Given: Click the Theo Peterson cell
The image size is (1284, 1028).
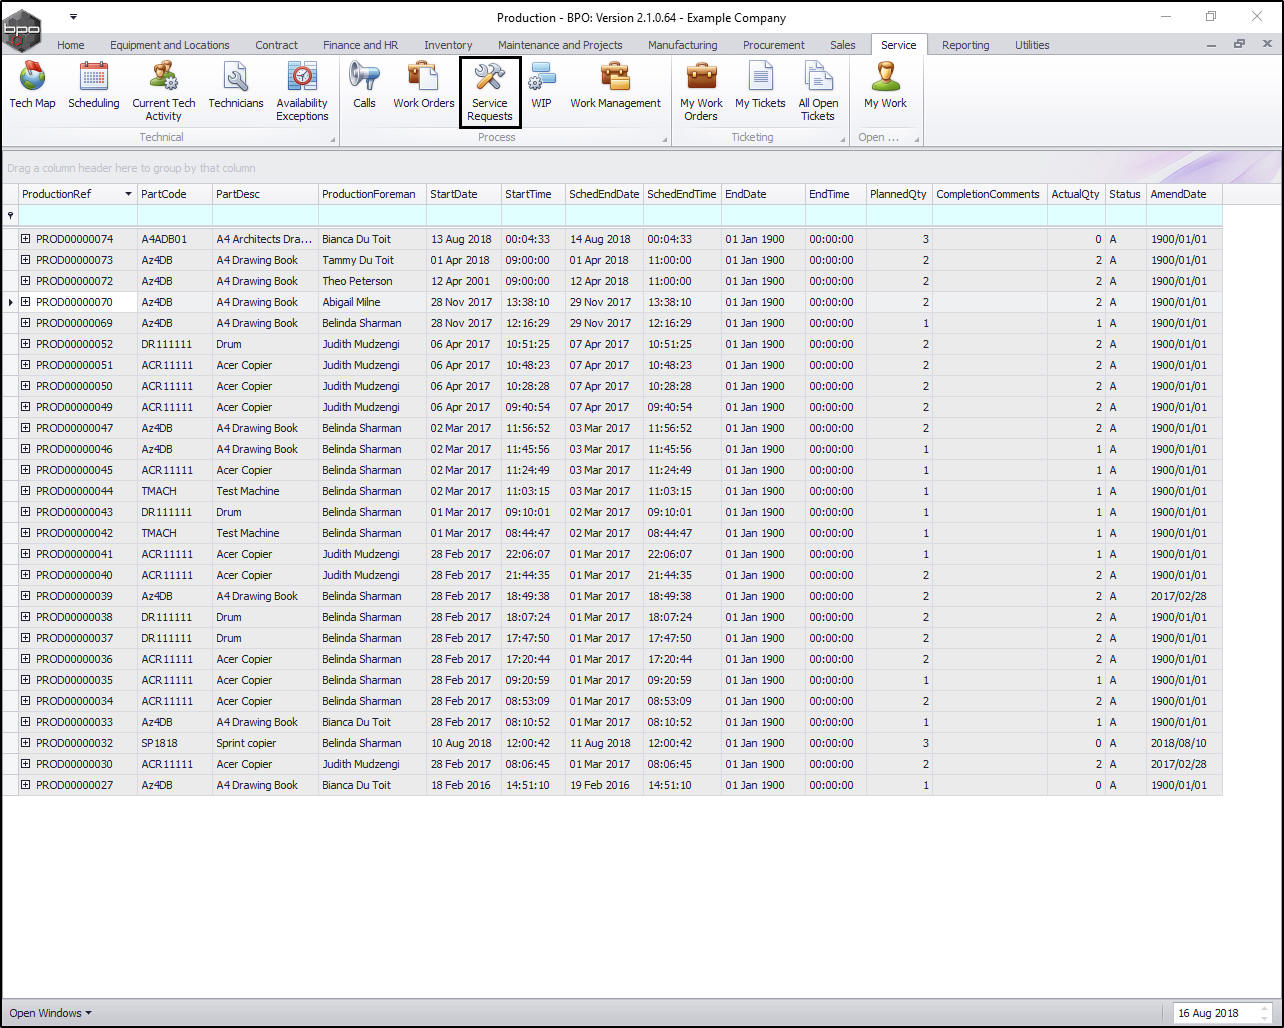Looking at the screenshot, I should tap(373, 281).
